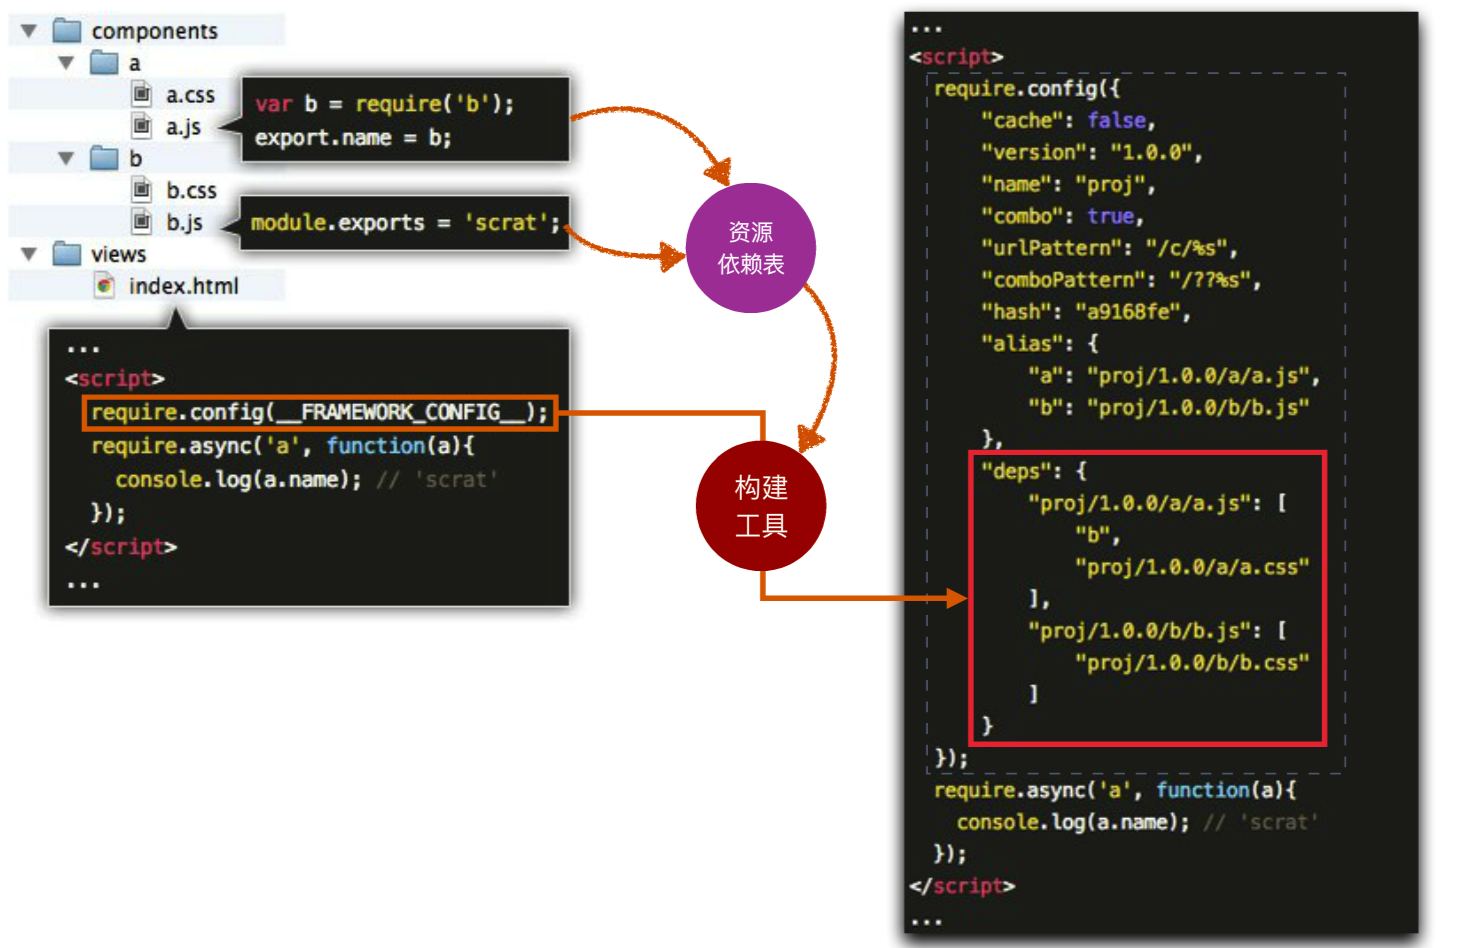The height and width of the screenshot is (948, 1464).
Task: Collapse the folder b disclosure triangle
Action: tap(66, 158)
